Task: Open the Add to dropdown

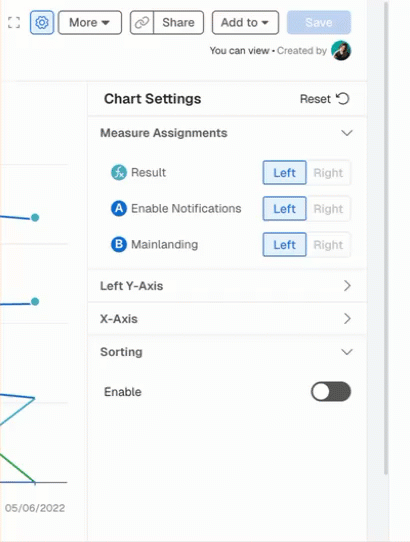Action: point(245,23)
